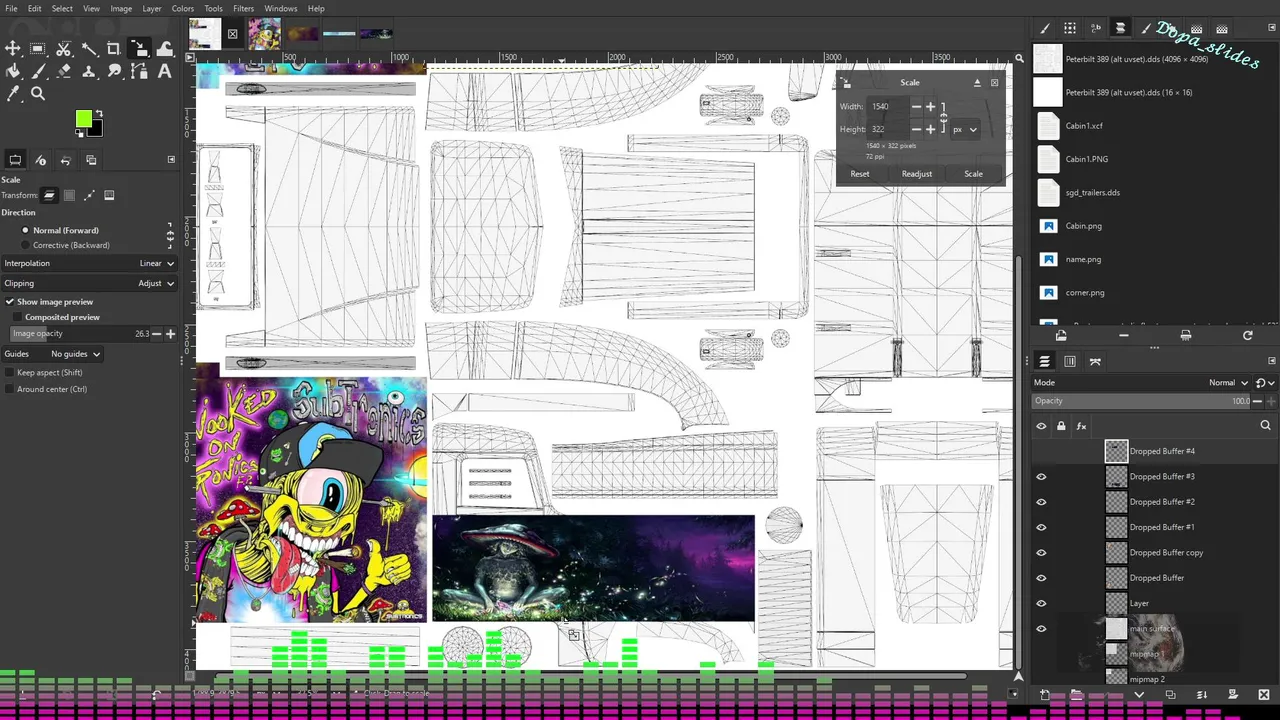Select the Clone stamp tool

point(89,72)
